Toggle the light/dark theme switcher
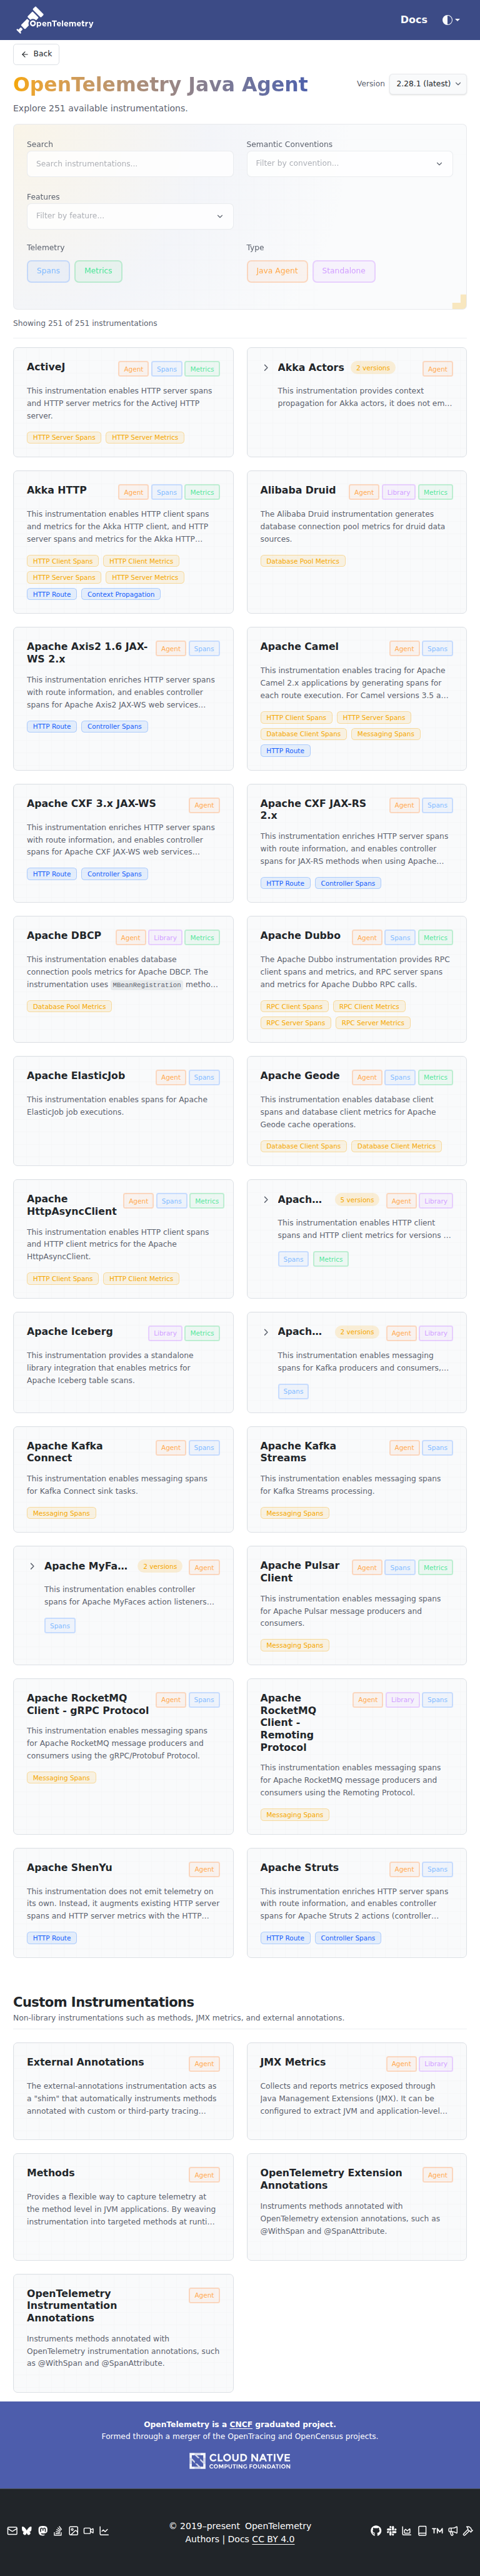 coord(450,20)
